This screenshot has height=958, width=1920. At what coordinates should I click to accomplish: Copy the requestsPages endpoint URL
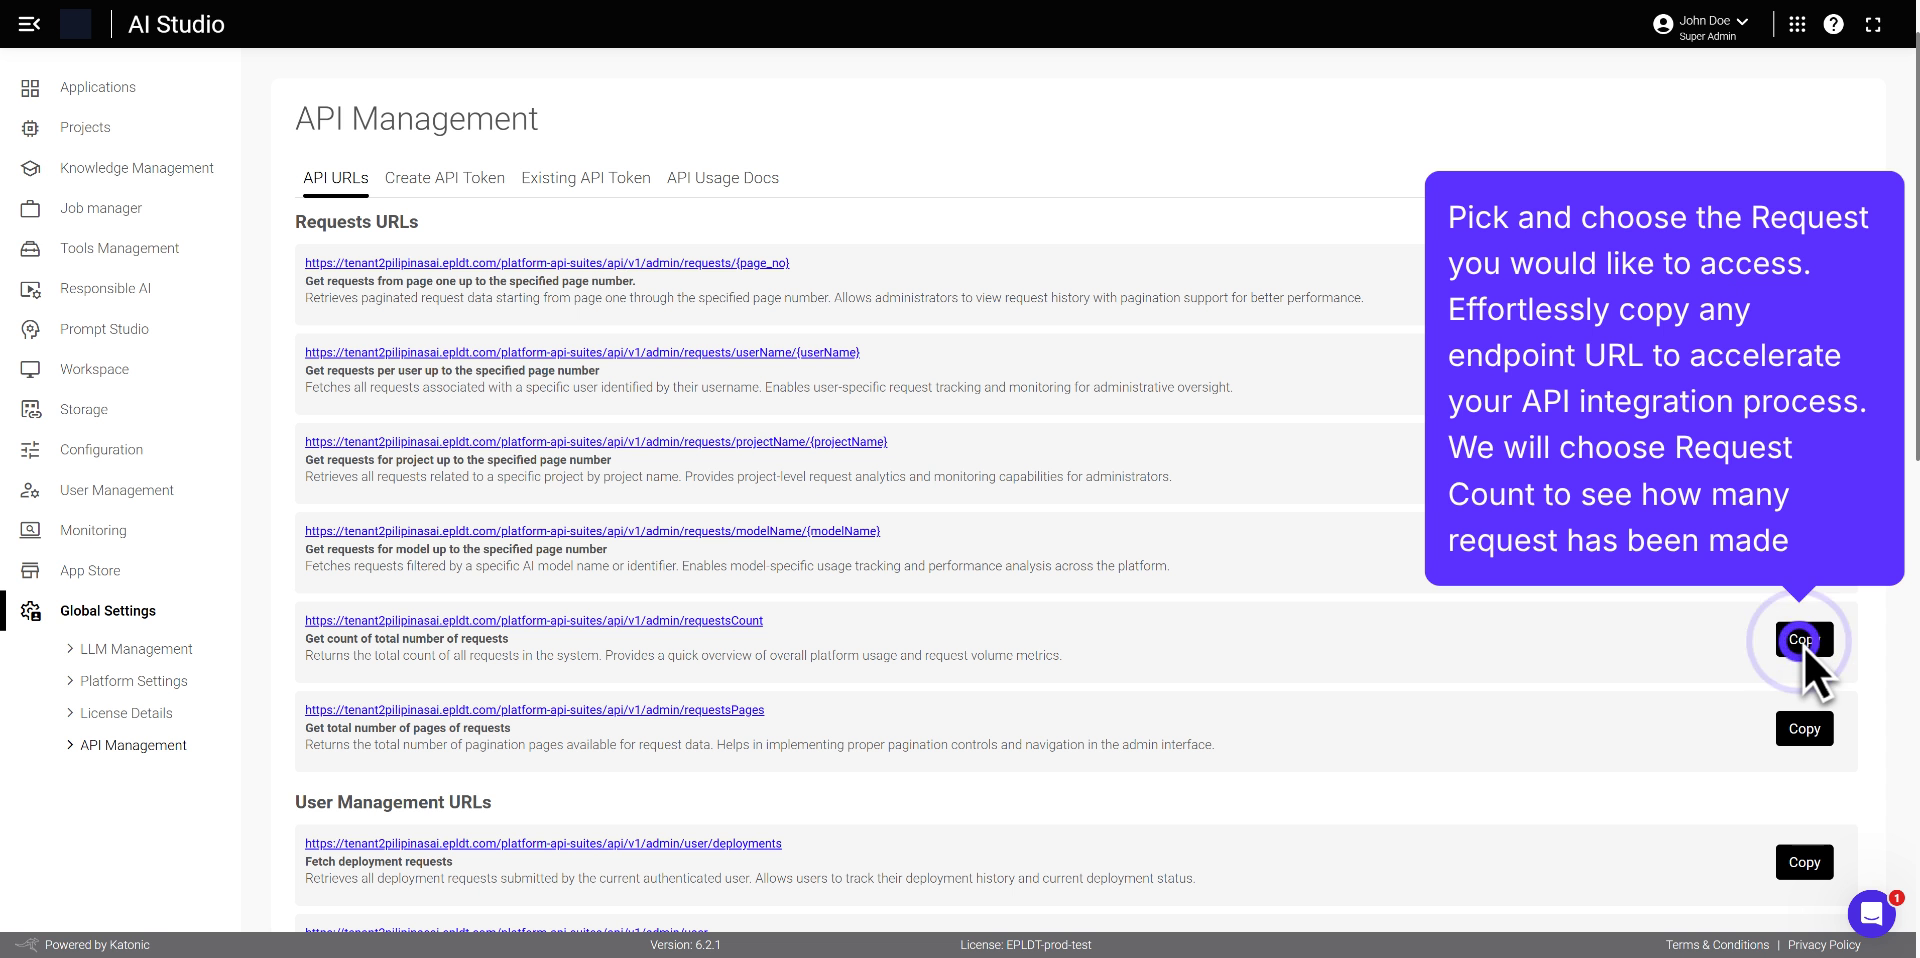[x=1803, y=728]
